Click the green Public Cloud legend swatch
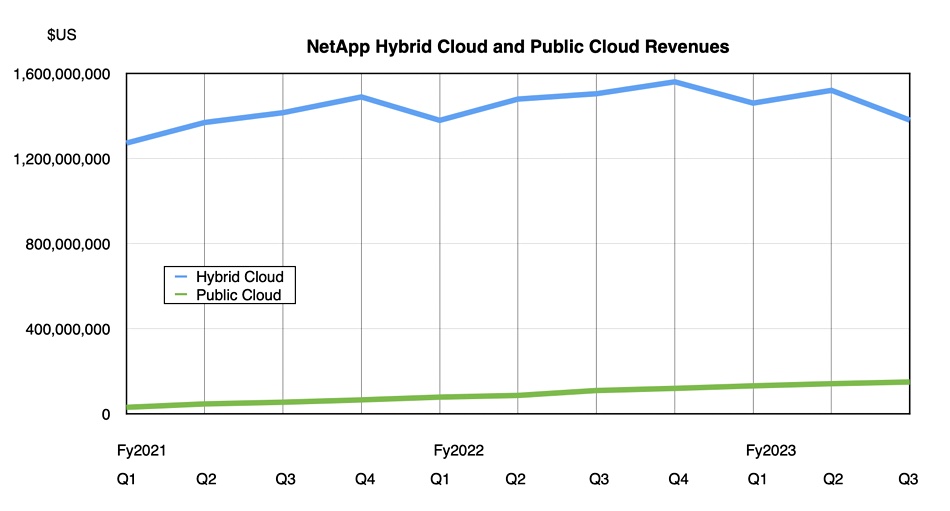 pos(181,295)
